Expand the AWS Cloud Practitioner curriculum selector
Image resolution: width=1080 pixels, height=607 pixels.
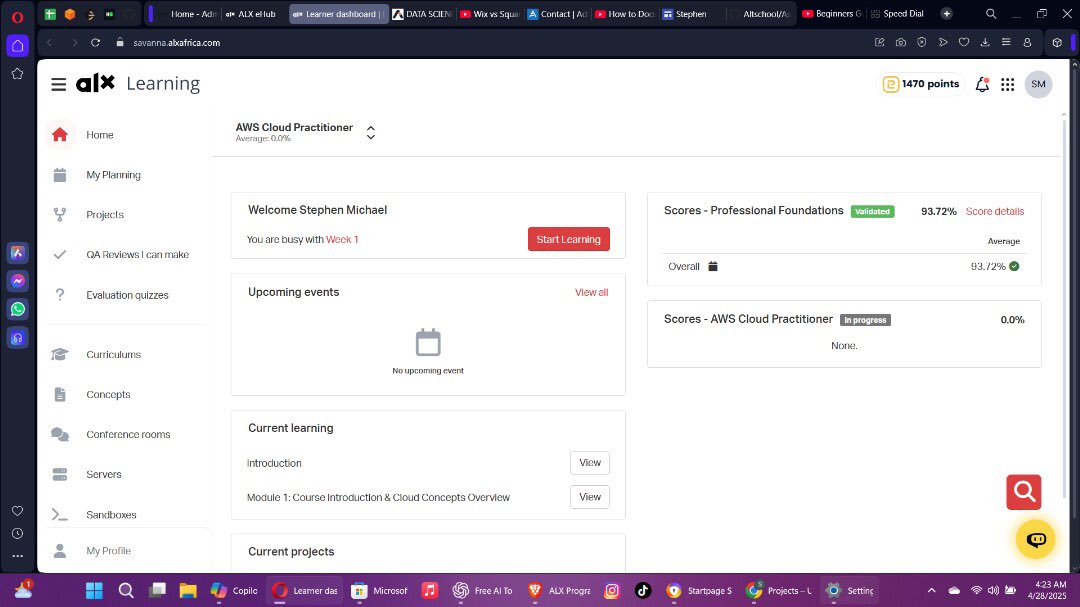[x=371, y=132]
